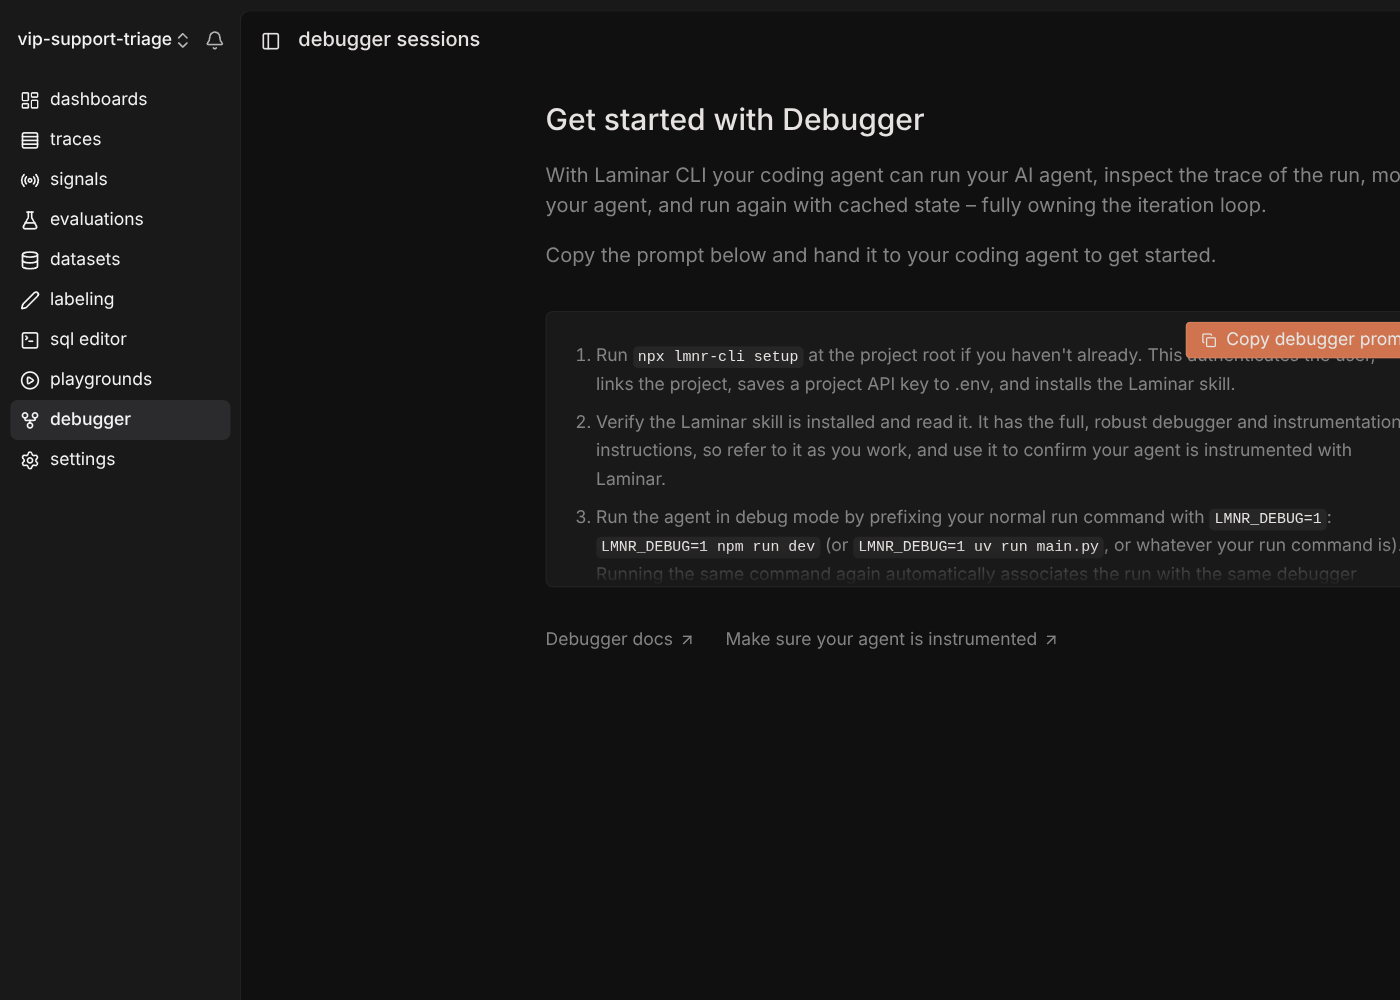Click the copy icon in the orange button
The width and height of the screenshot is (1400, 1000).
click(1209, 340)
